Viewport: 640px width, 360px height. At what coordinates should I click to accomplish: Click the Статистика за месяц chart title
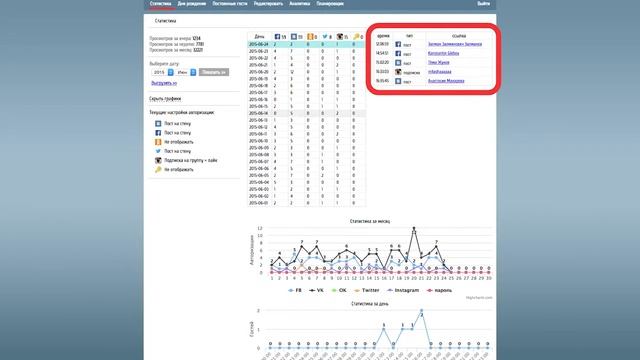pos(370,221)
